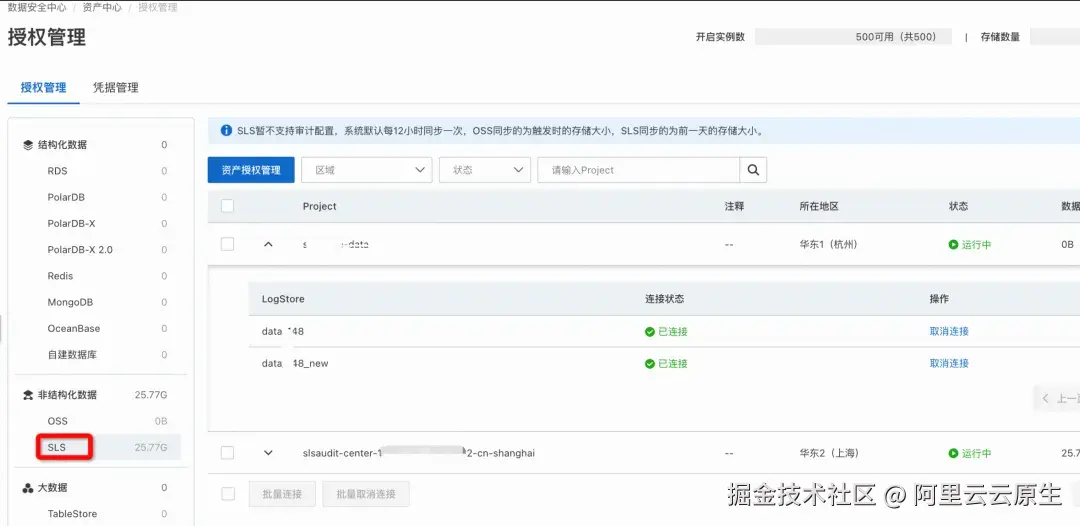This screenshot has width=1080, height=526.
Task: Select TableStore in the sidebar
Action: click(x=72, y=514)
